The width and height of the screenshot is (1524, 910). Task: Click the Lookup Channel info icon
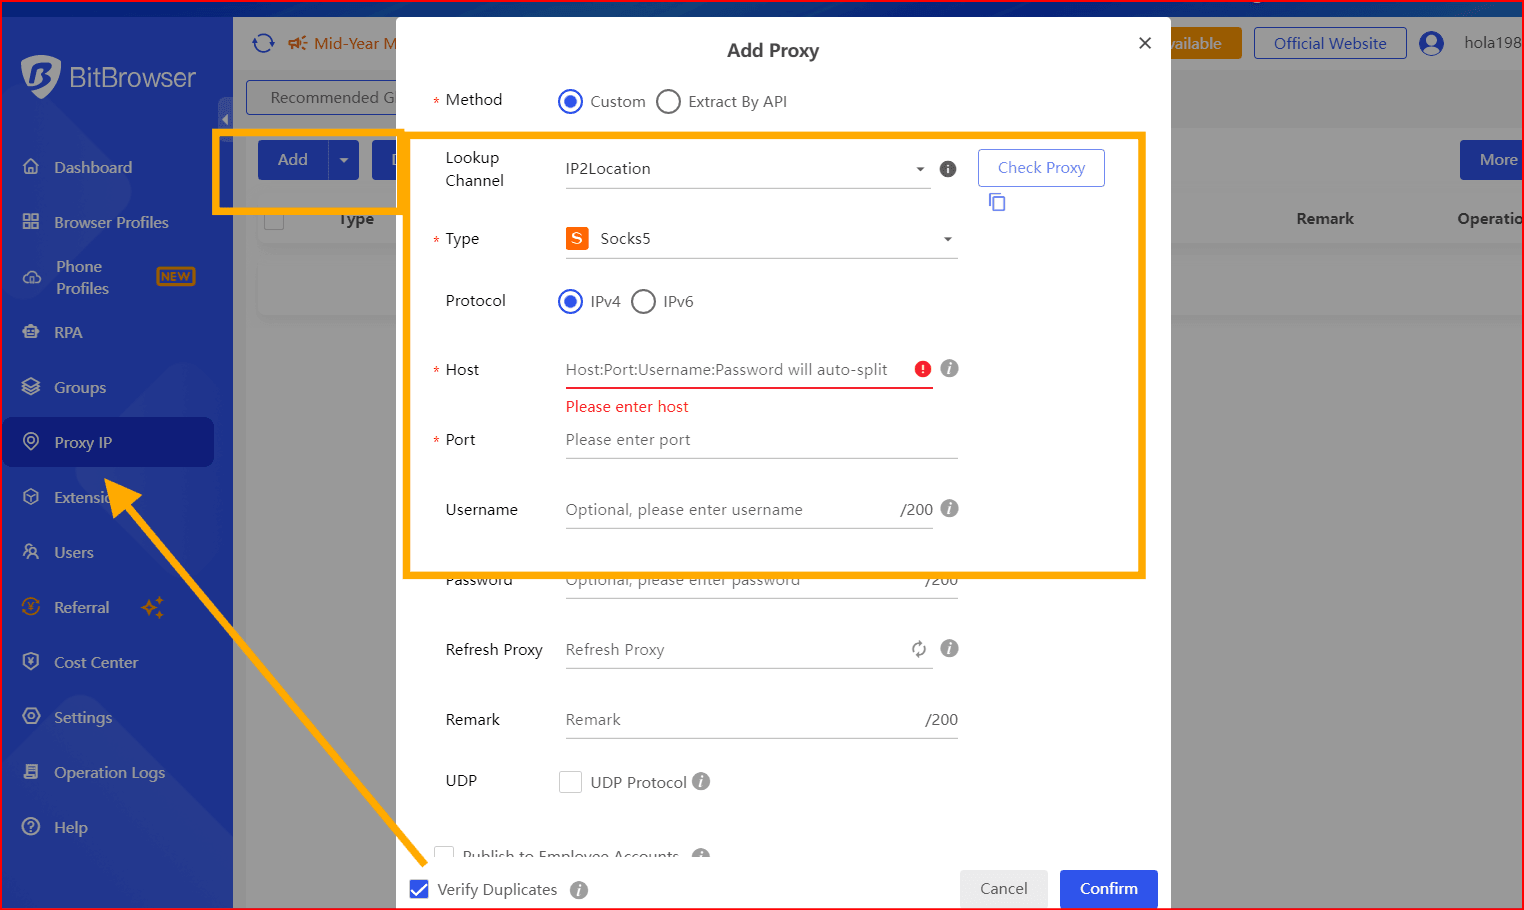948,169
